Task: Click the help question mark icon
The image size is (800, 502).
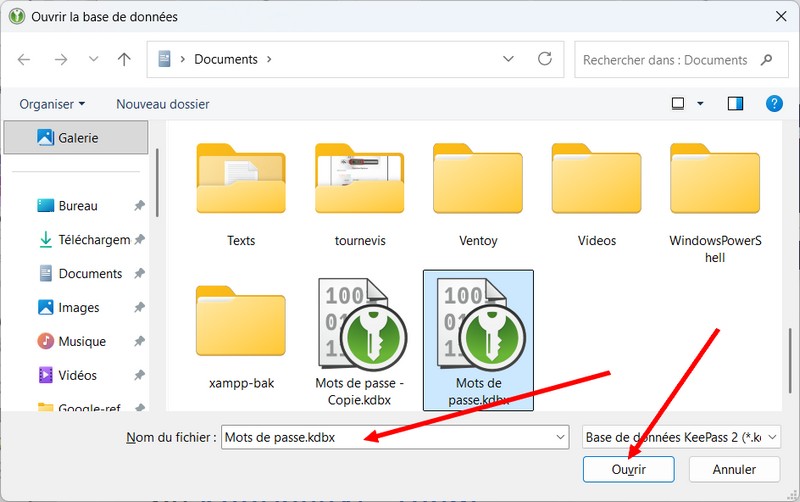Action: pos(773,103)
